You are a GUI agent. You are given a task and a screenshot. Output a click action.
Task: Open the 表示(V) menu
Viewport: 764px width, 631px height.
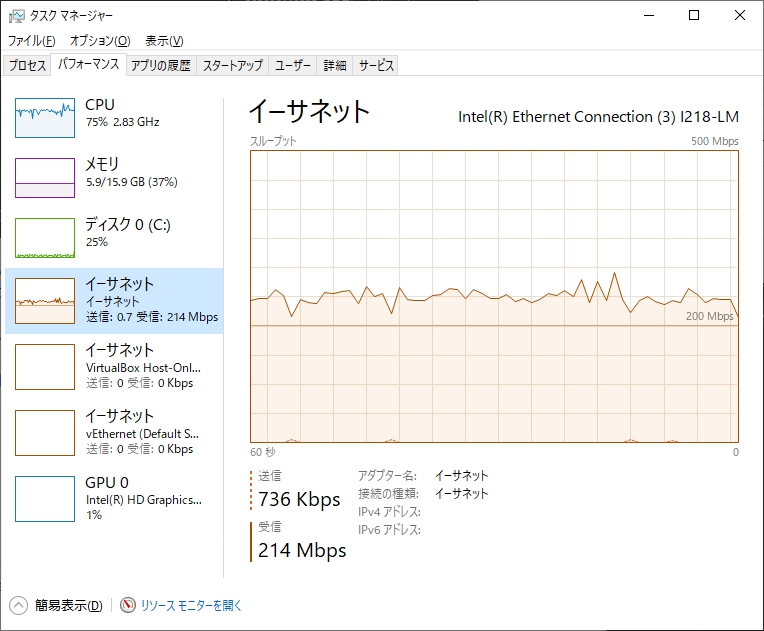click(x=164, y=41)
